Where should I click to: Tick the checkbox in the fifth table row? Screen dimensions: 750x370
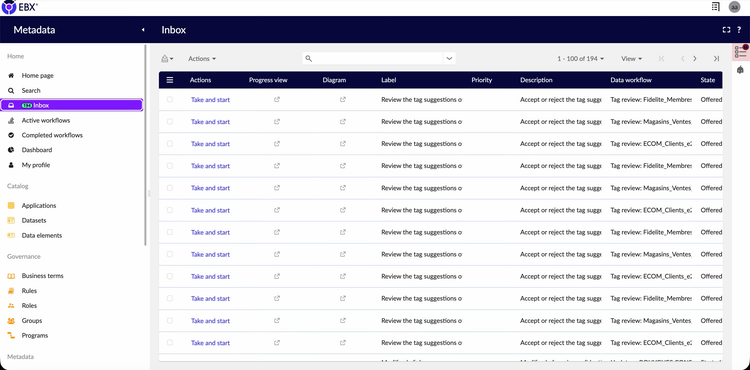170,188
